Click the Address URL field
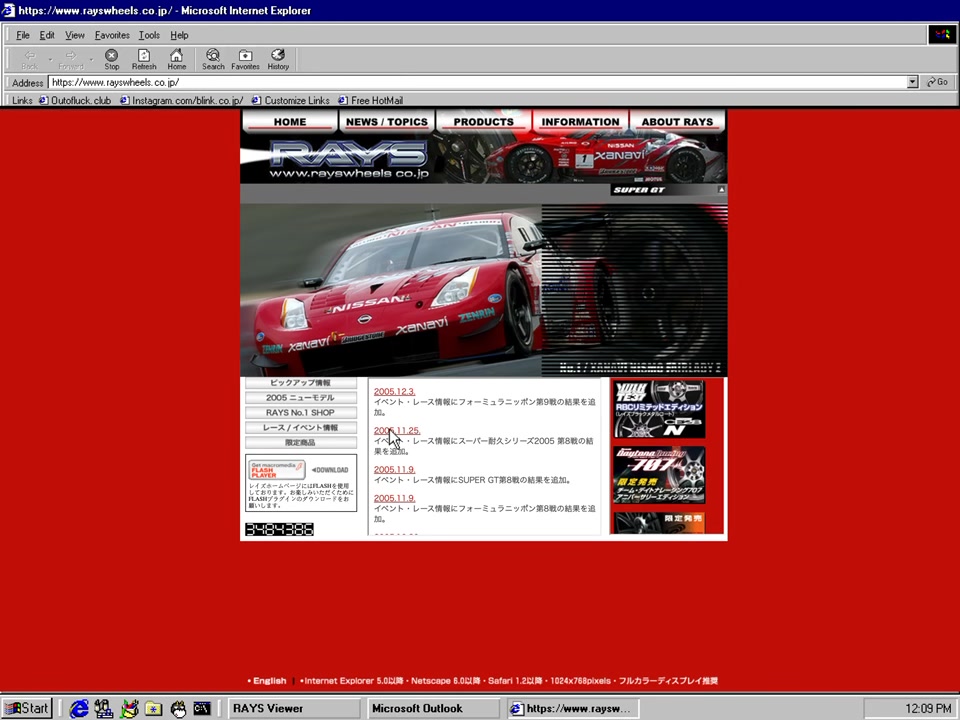This screenshot has height=720, width=960. click(x=477, y=82)
